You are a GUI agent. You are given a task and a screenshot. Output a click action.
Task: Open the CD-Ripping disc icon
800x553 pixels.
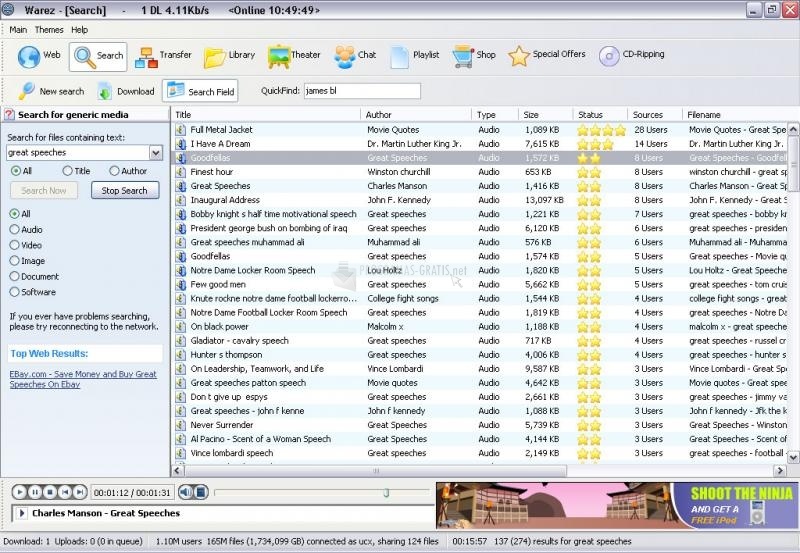click(609, 56)
